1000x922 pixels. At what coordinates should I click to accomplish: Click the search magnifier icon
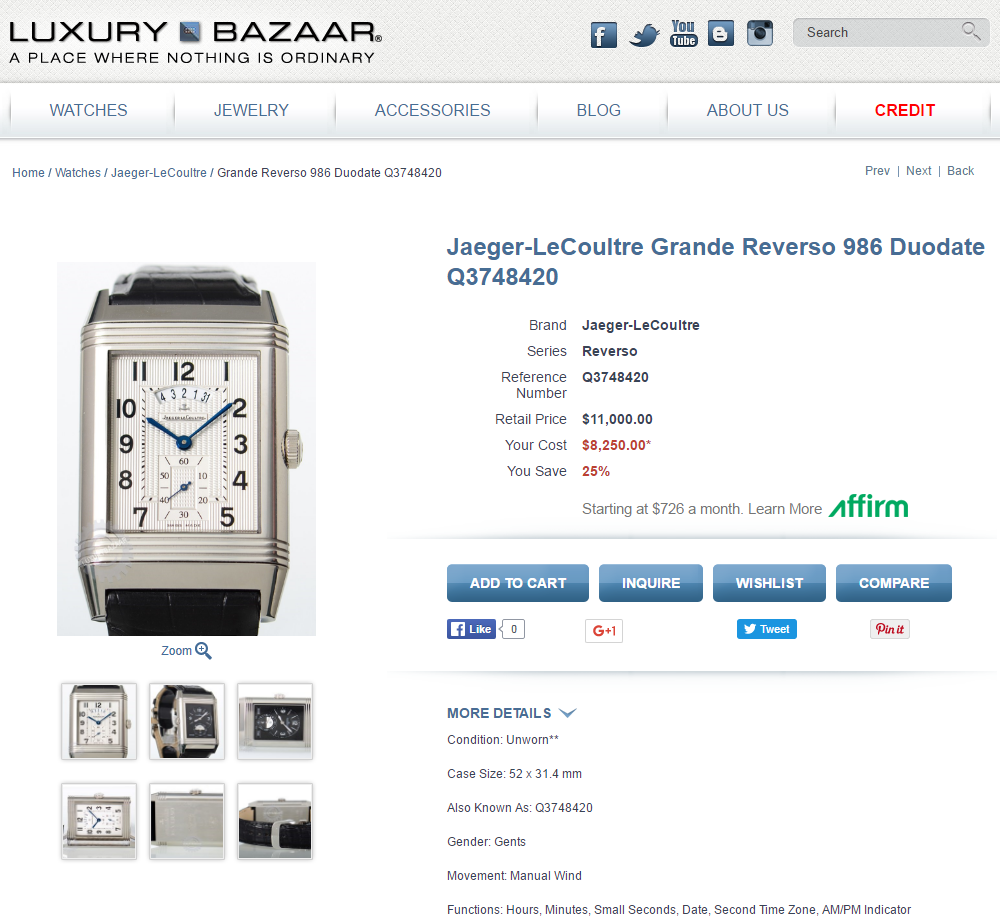[971, 31]
